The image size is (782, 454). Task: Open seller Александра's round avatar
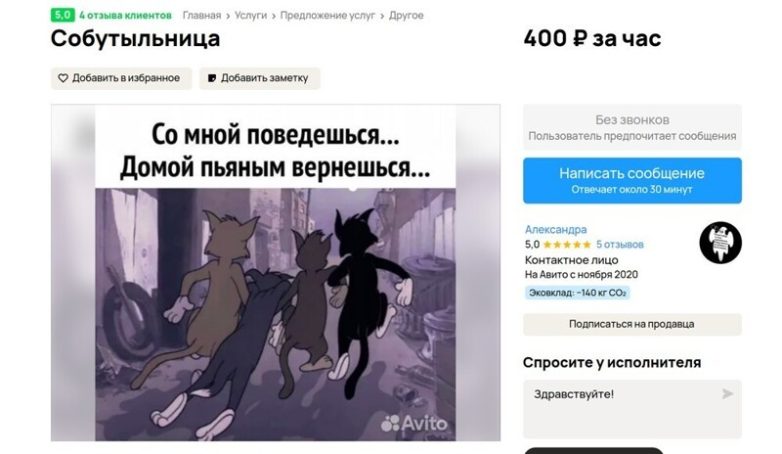[720, 243]
